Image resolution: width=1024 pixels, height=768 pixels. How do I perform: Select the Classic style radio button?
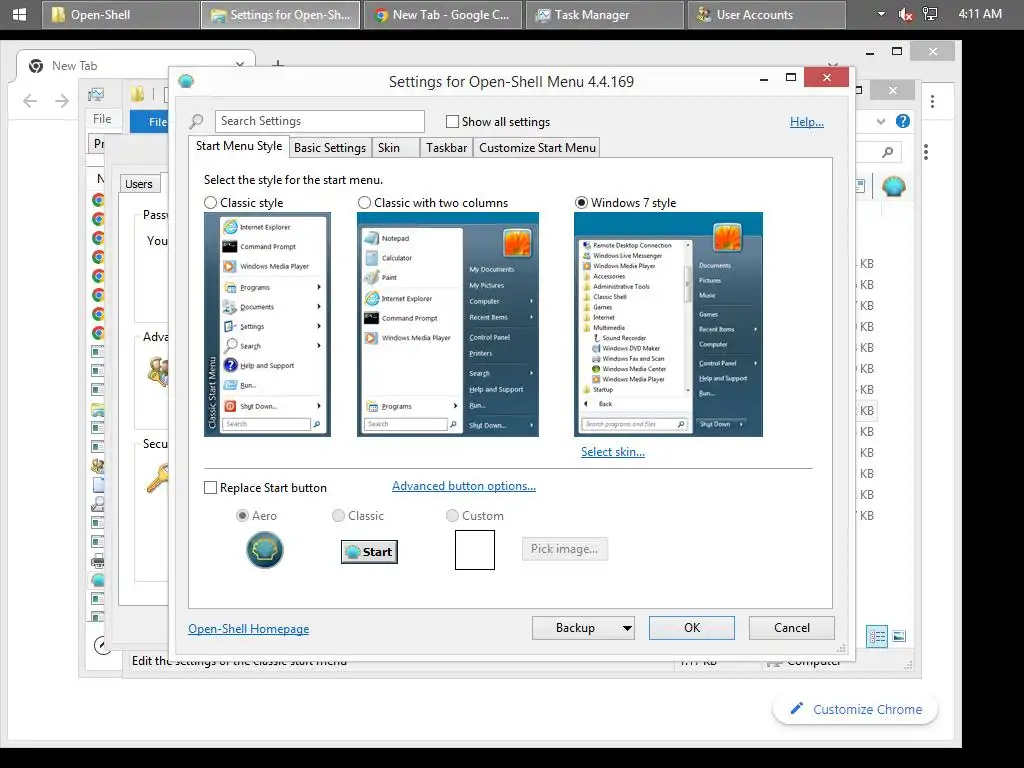210,202
